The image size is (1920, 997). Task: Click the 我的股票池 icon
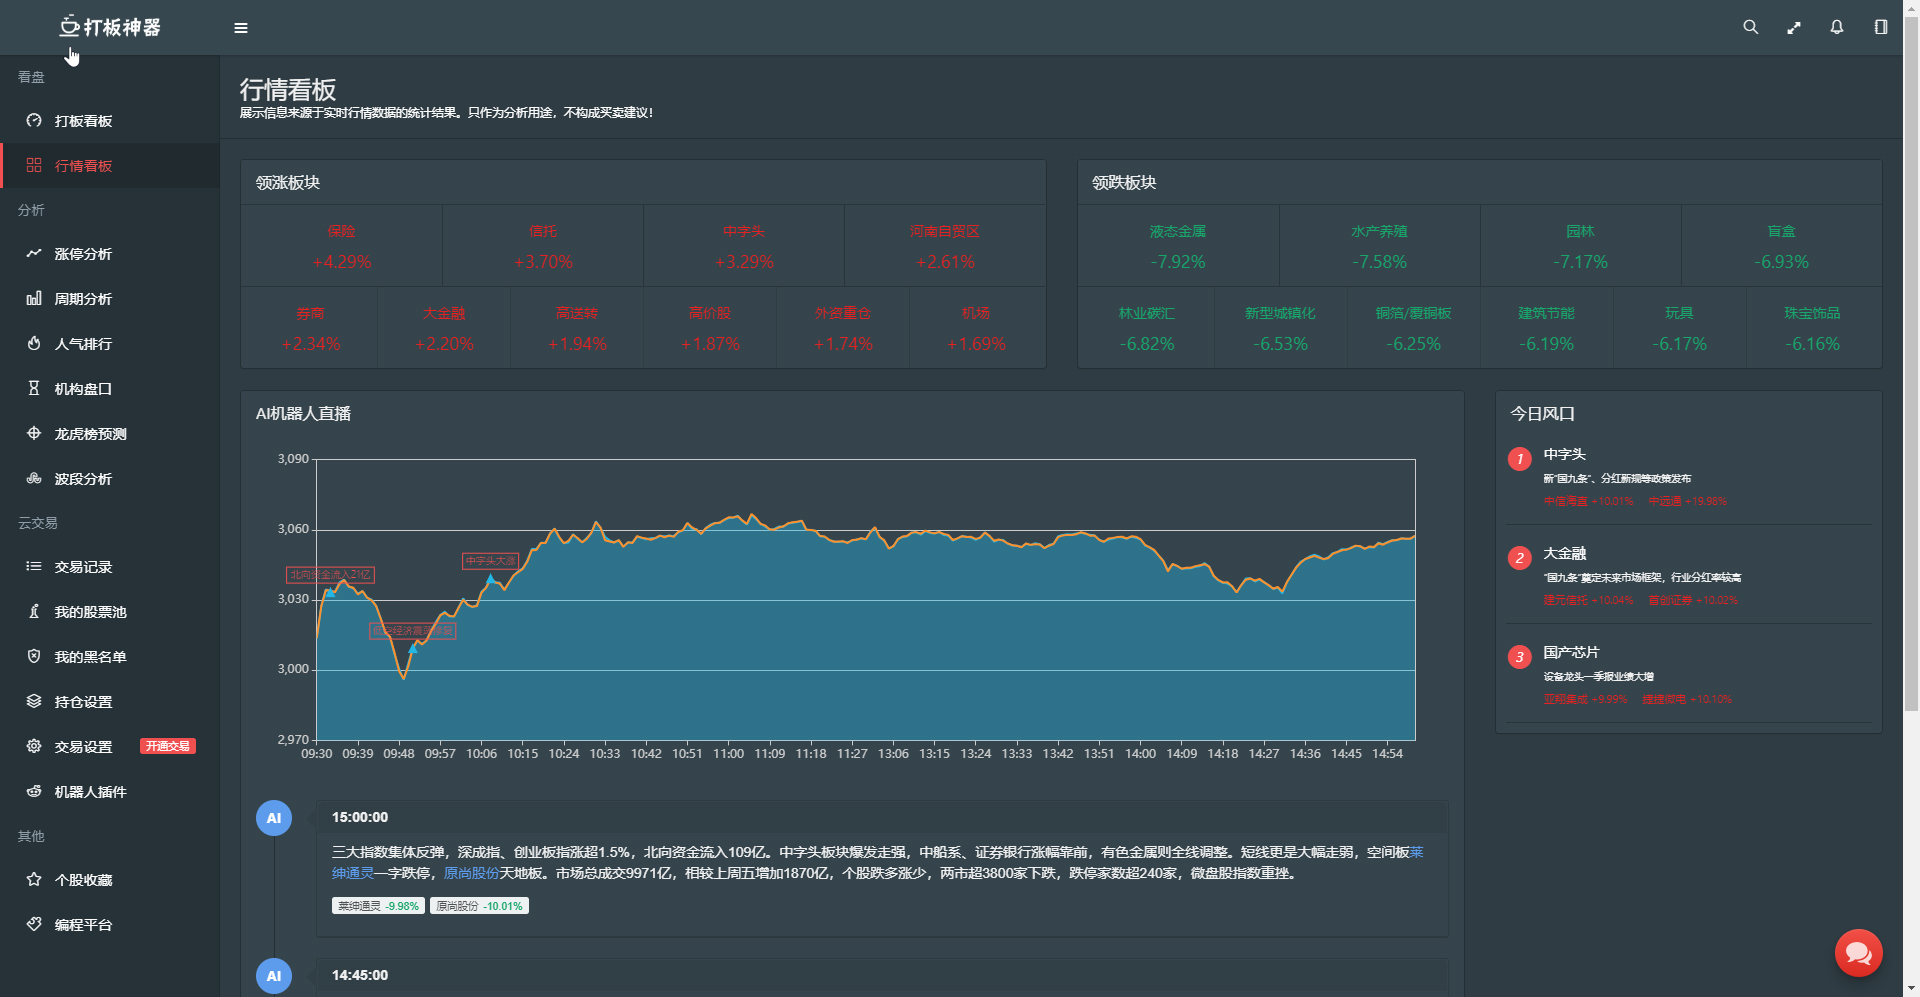pyautogui.click(x=34, y=612)
